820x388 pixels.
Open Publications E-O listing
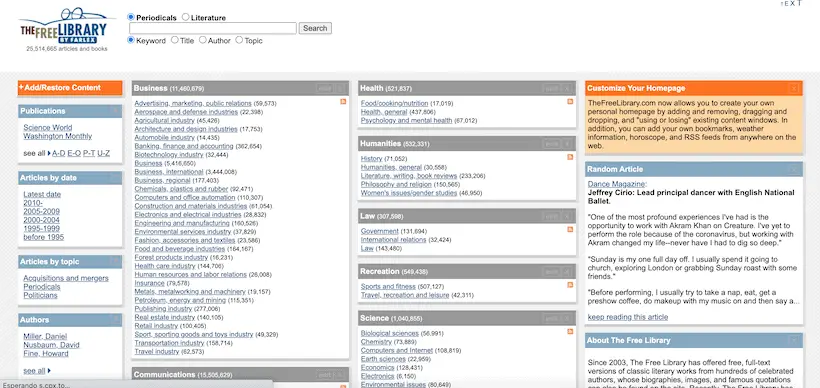(74, 153)
